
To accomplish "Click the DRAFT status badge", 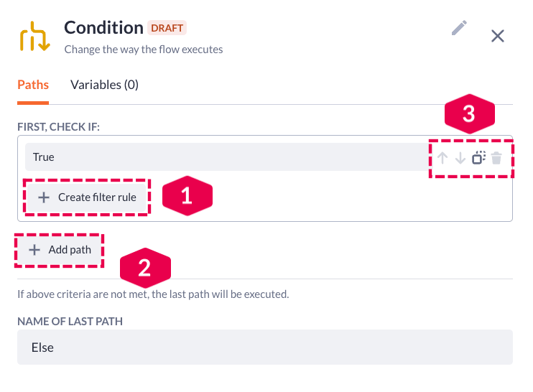I will click(167, 28).
